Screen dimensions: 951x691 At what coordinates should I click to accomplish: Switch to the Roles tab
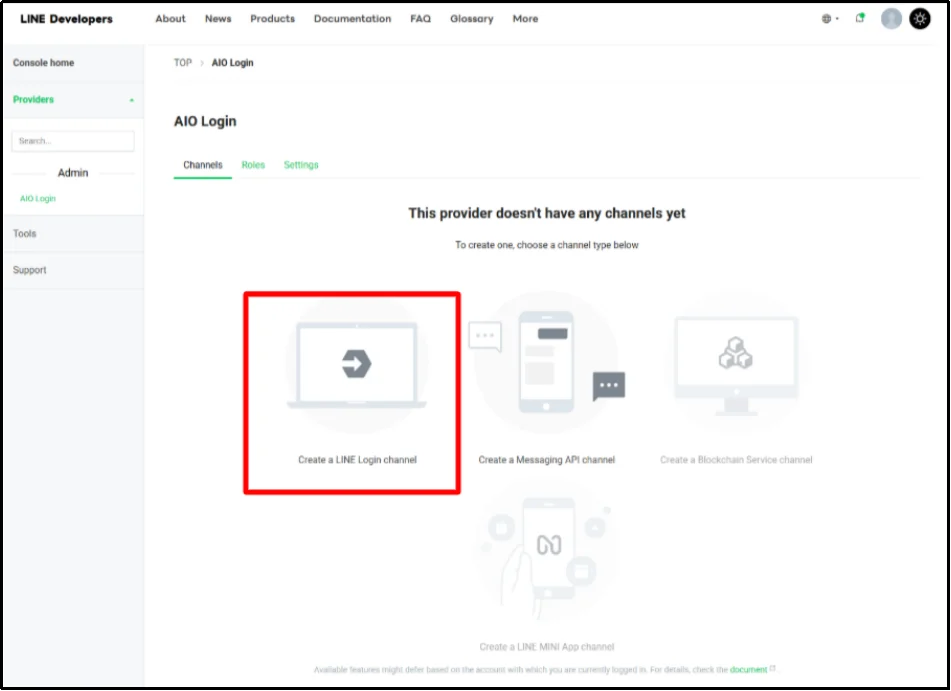[x=253, y=164]
